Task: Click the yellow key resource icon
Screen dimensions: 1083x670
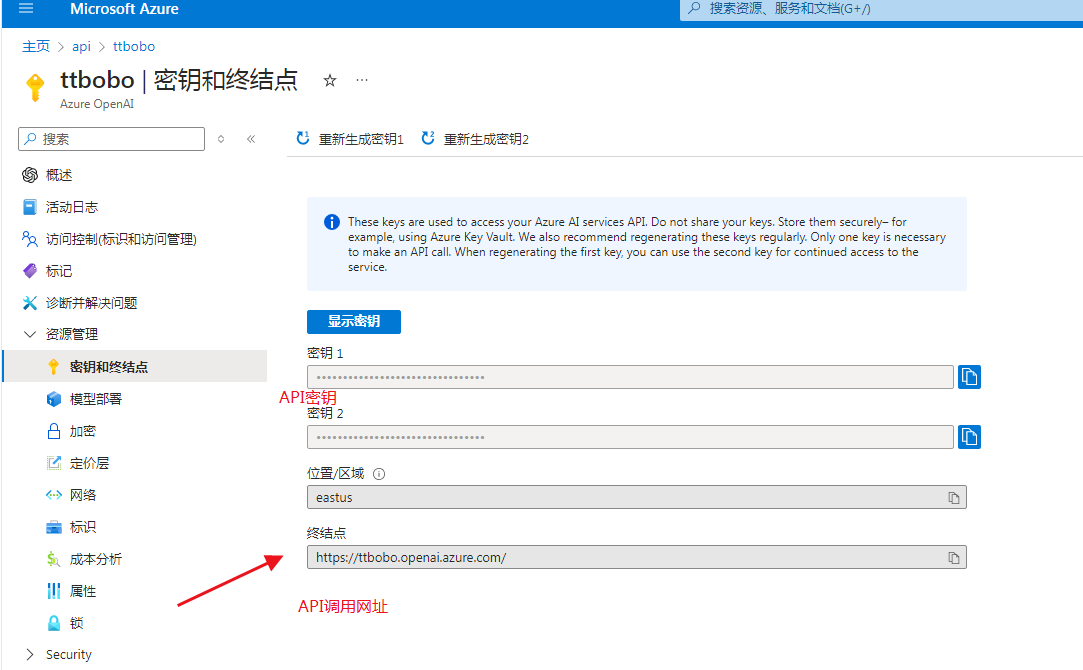Action: [x=35, y=88]
